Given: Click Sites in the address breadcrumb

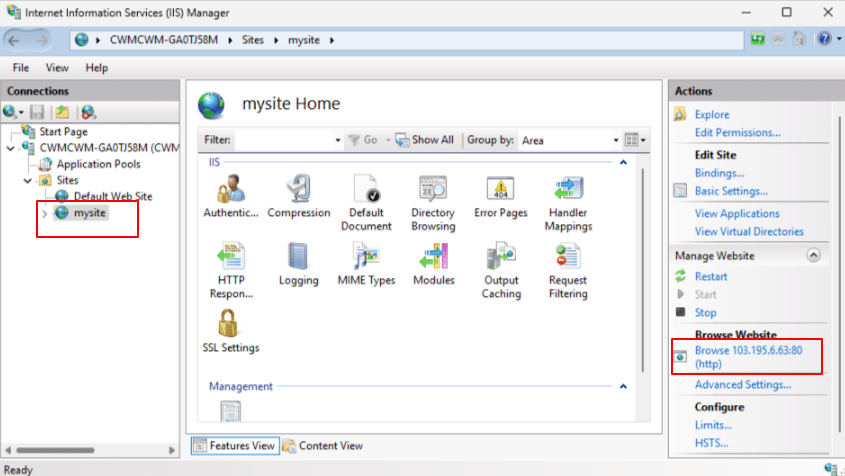Looking at the screenshot, I should point(252,40).
